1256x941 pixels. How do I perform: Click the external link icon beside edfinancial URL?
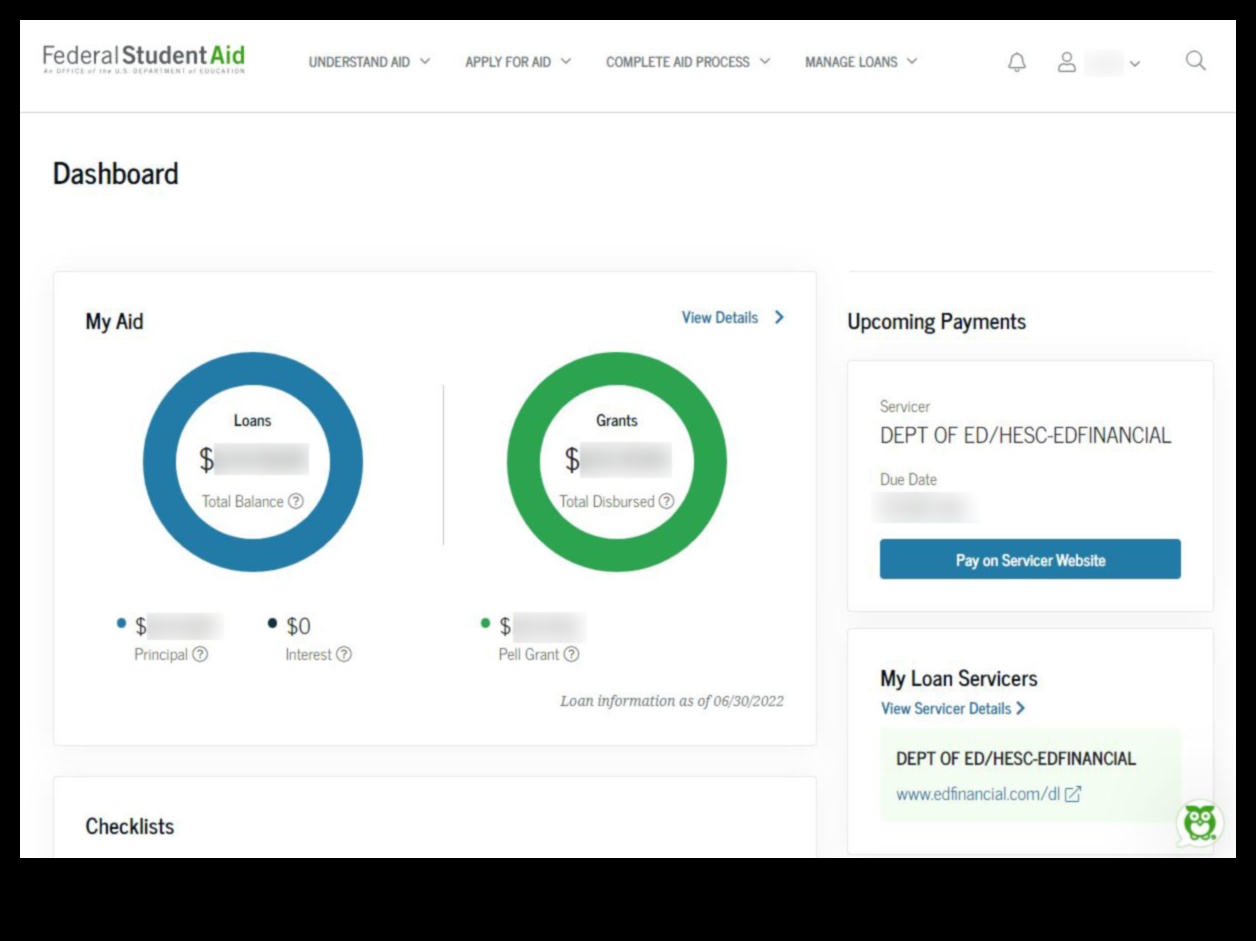click(x=1073, y=794)
